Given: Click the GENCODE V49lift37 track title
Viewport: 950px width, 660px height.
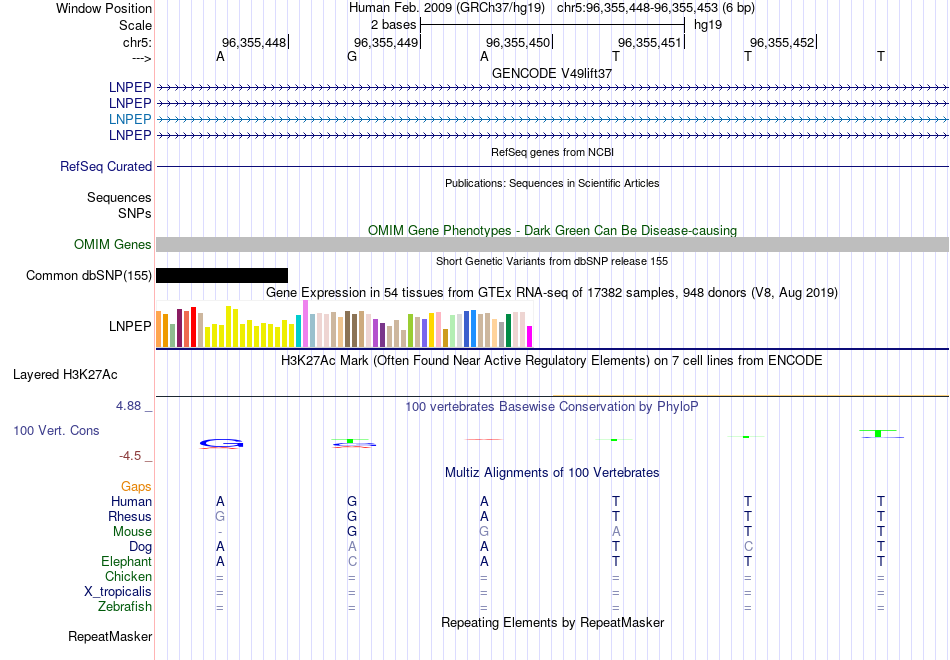Looking at the screenshot, I should (x=552, y=73).
